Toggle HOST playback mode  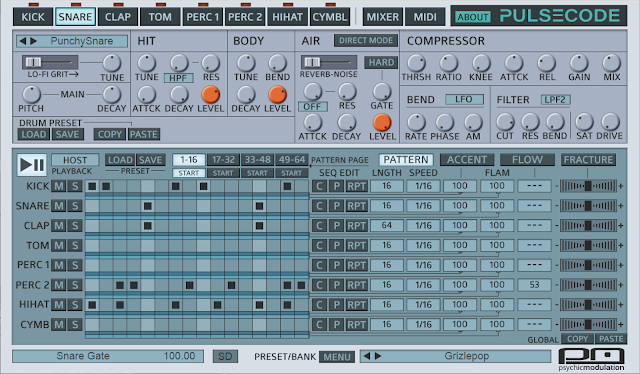[75, 160]
